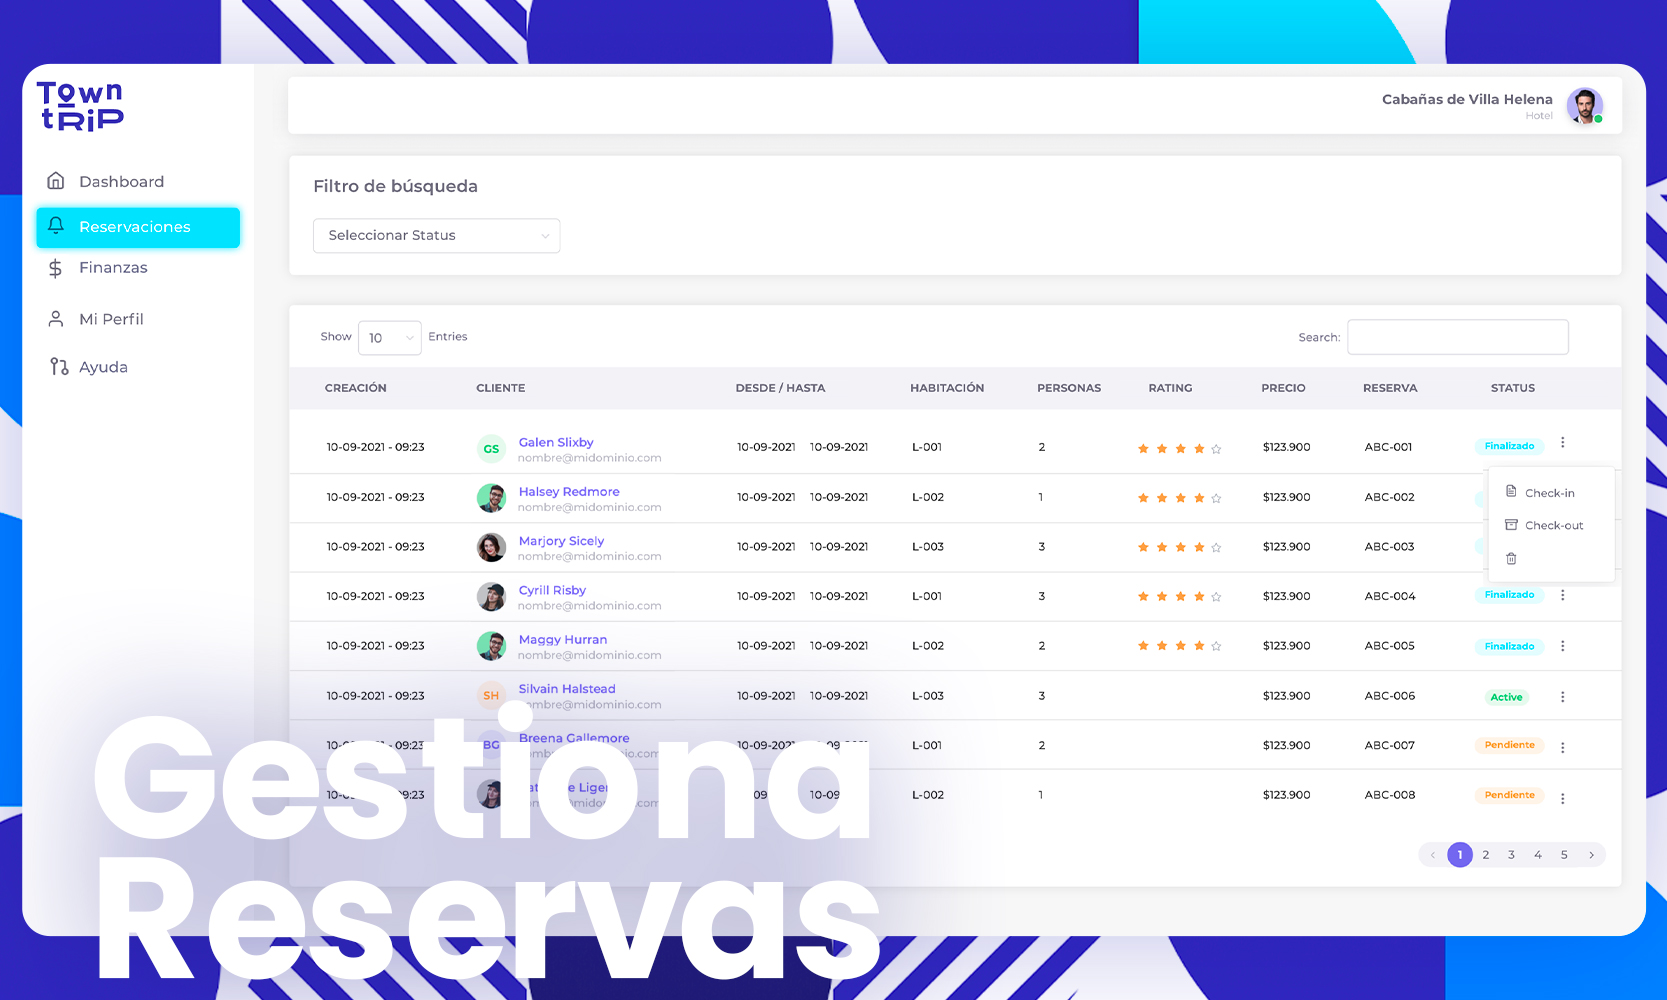Screen dimensions: 1667x1000
Task: Choose Check-in from popup menu
Action: click(1549, 493)
